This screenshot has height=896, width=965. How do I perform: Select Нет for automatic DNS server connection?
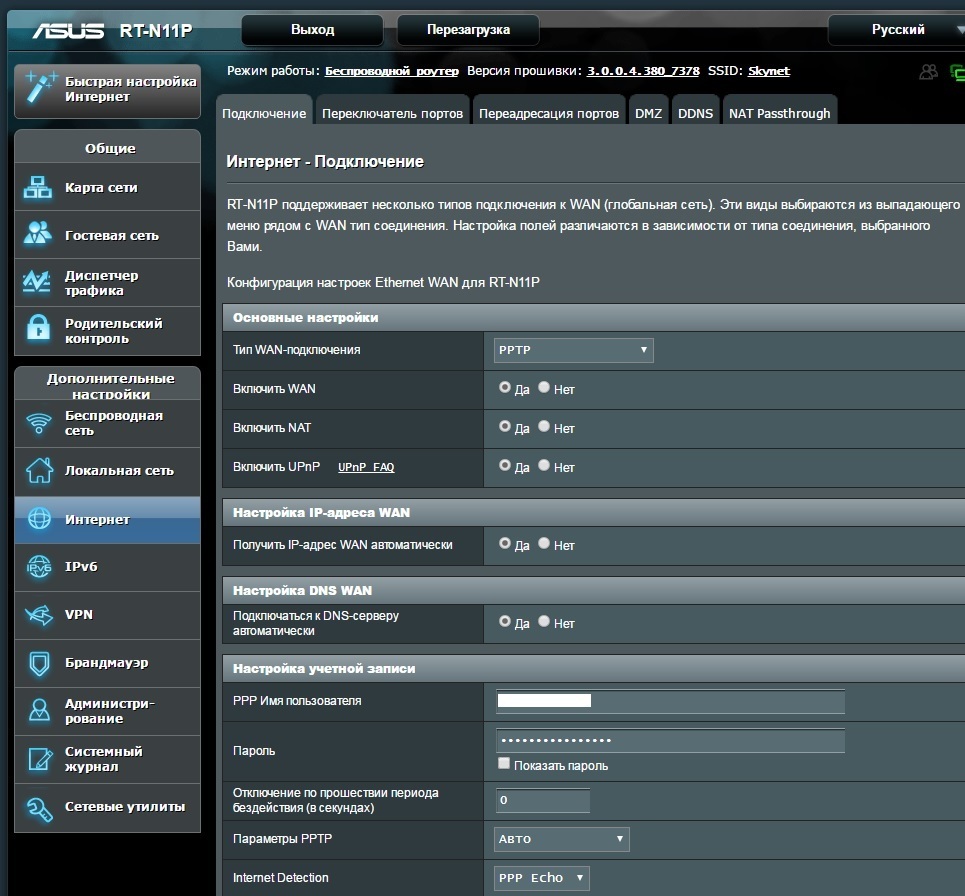(x=544, y=621)
